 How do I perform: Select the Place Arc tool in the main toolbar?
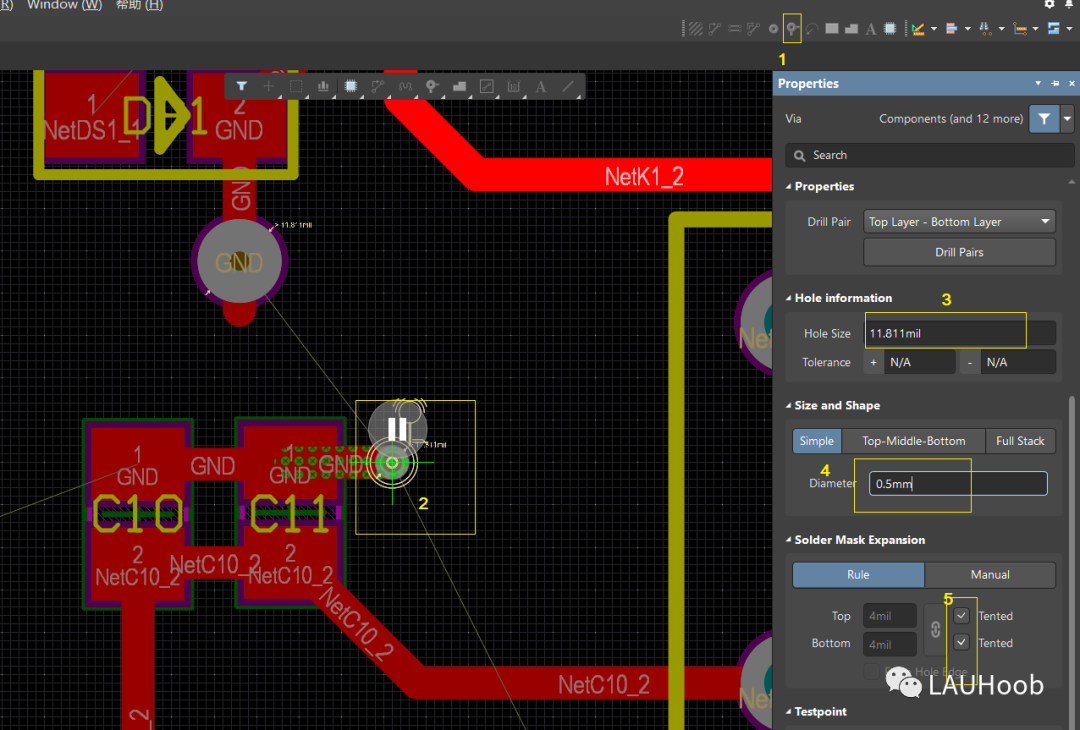tap(812, 29)
